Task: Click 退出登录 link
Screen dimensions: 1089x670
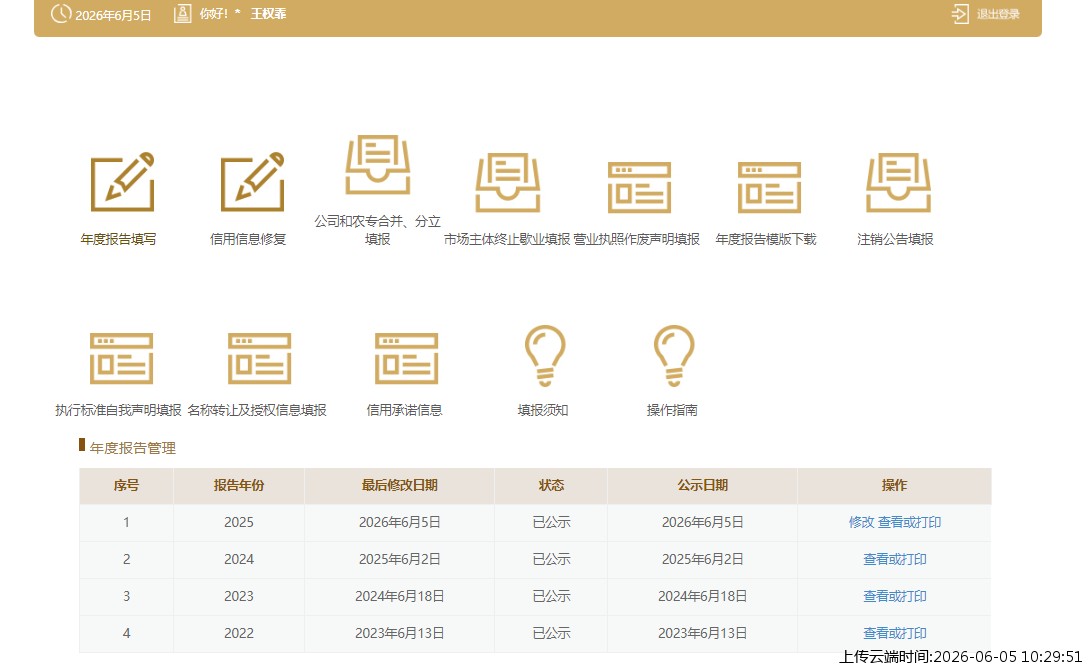Action: coord(998,14)
